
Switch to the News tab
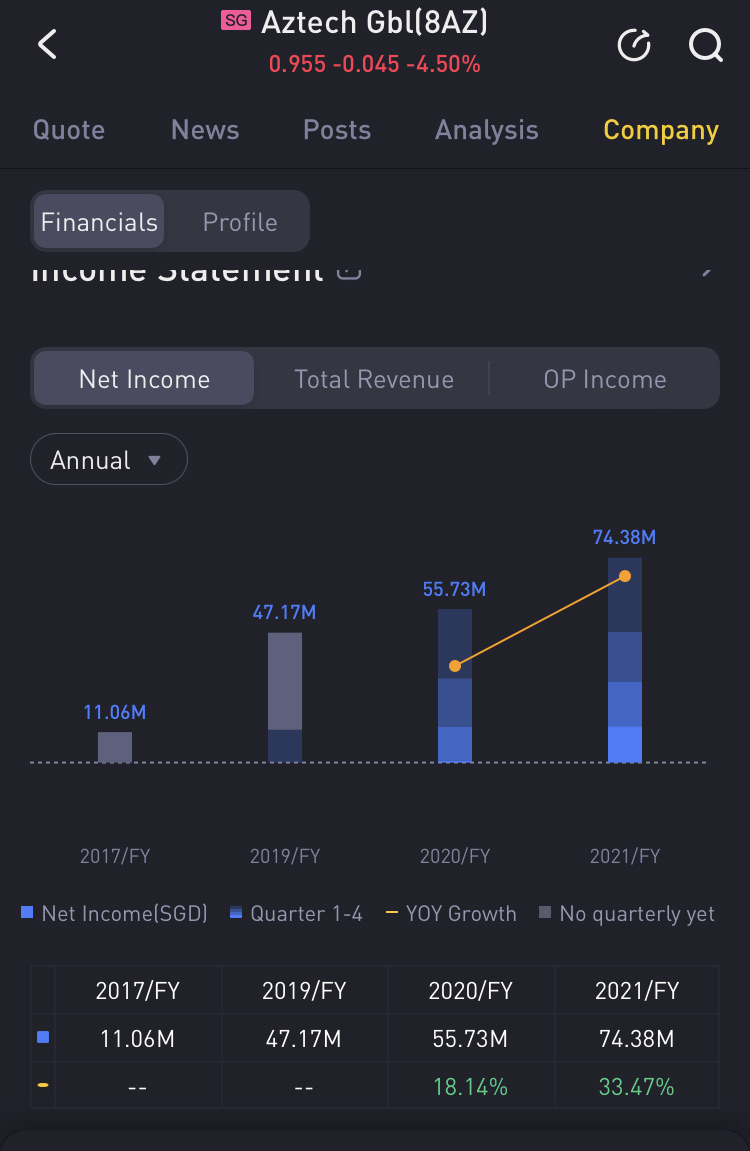coord(205,130)
